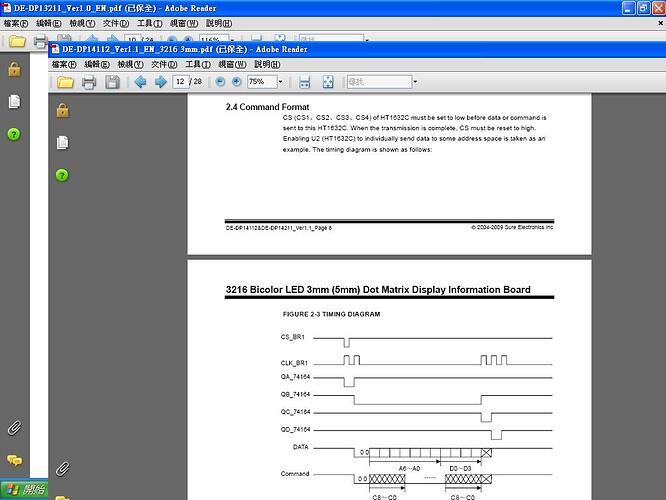The width and height of the screenshot is (666, 500).
Task: Click fit one full page icon
Action: (328, 82)
